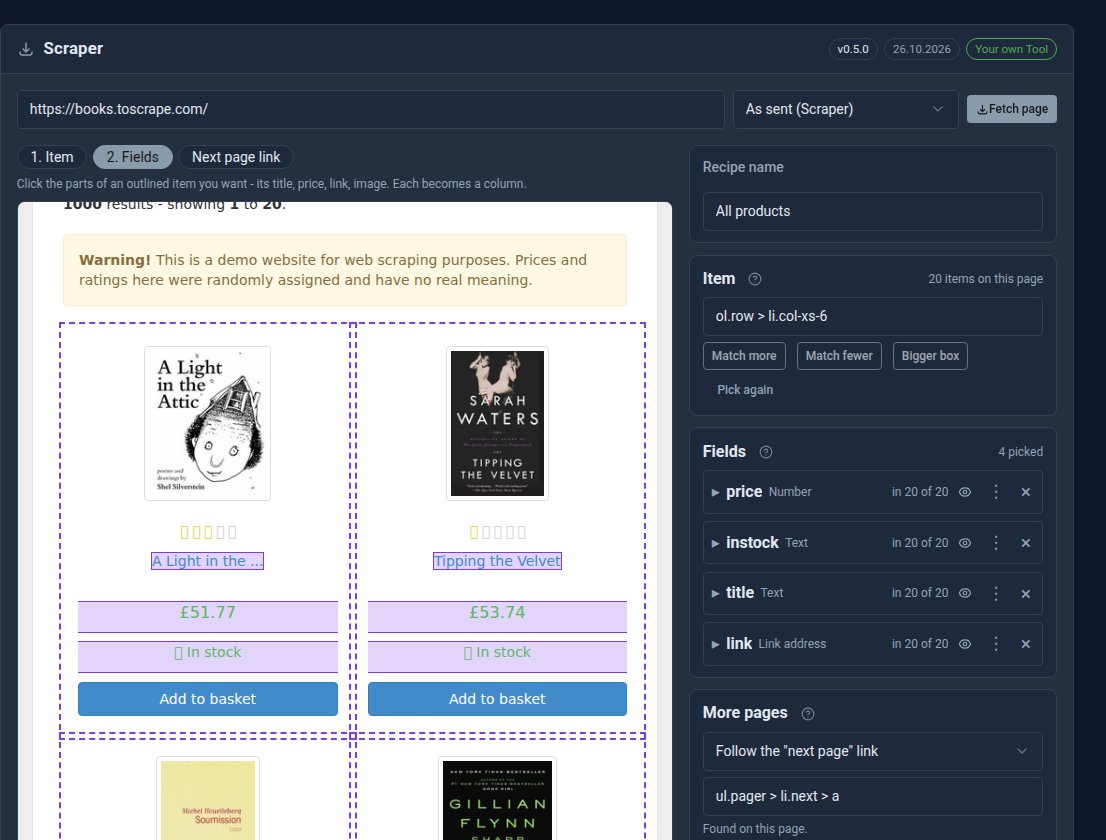This screenshot has width=1106, height=840.
Task: Click the 'Tipping the Velvet' title link
Action: point(497,561)
